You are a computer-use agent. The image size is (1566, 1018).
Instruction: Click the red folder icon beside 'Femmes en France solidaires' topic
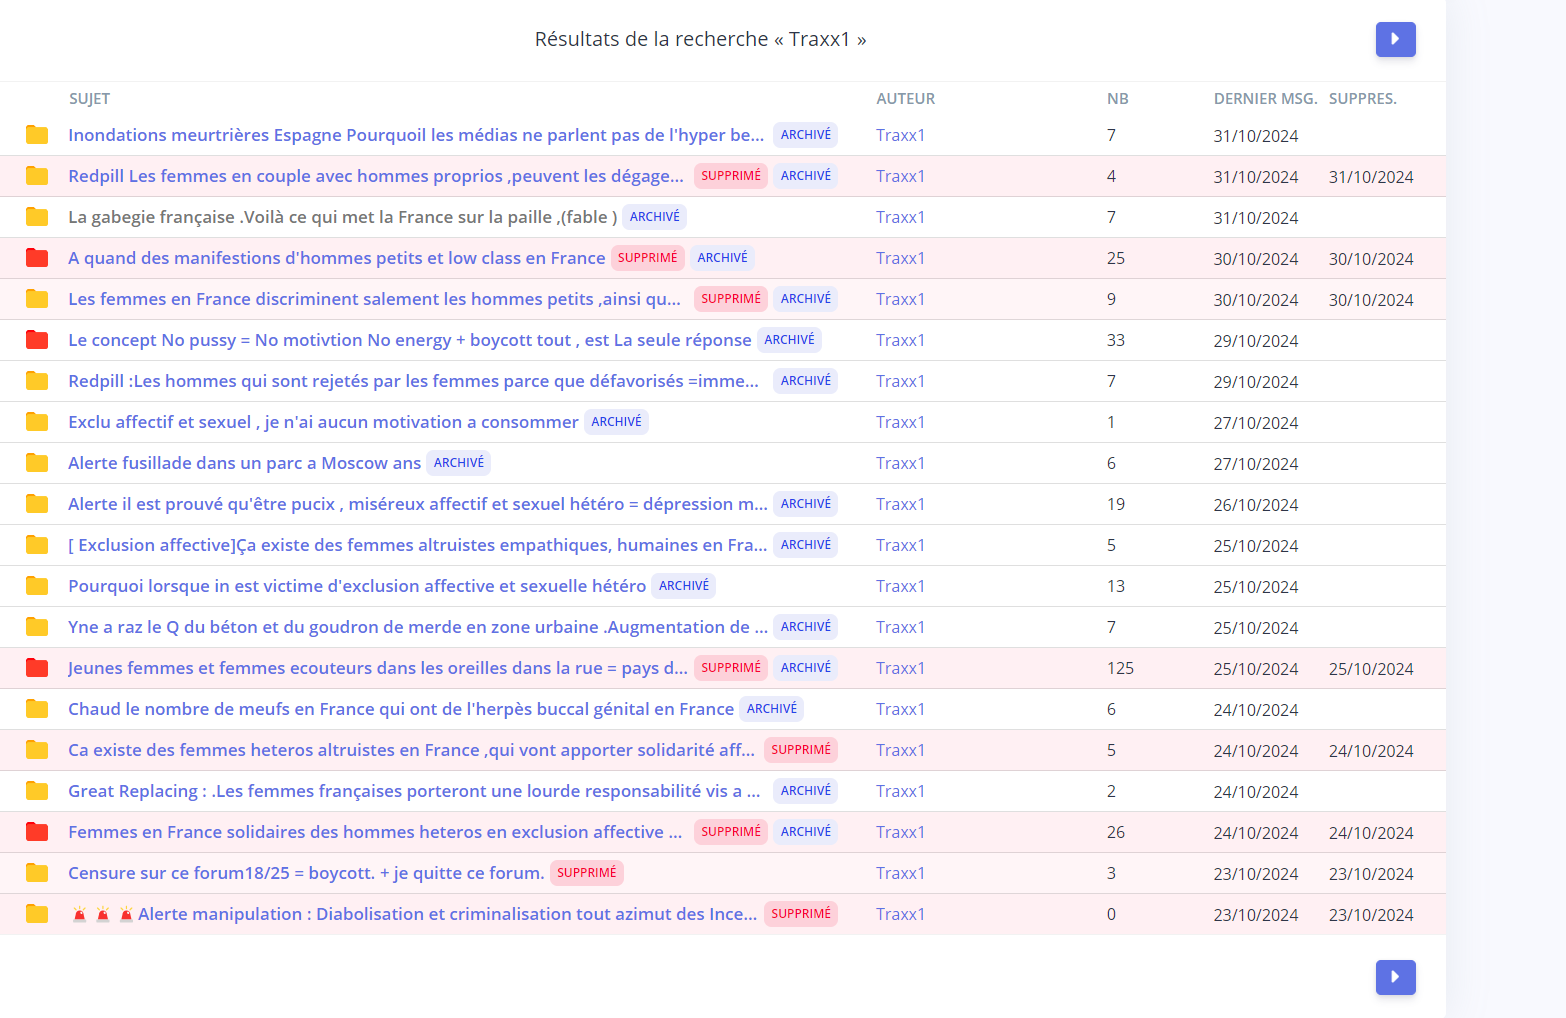(x=37, y=832)
